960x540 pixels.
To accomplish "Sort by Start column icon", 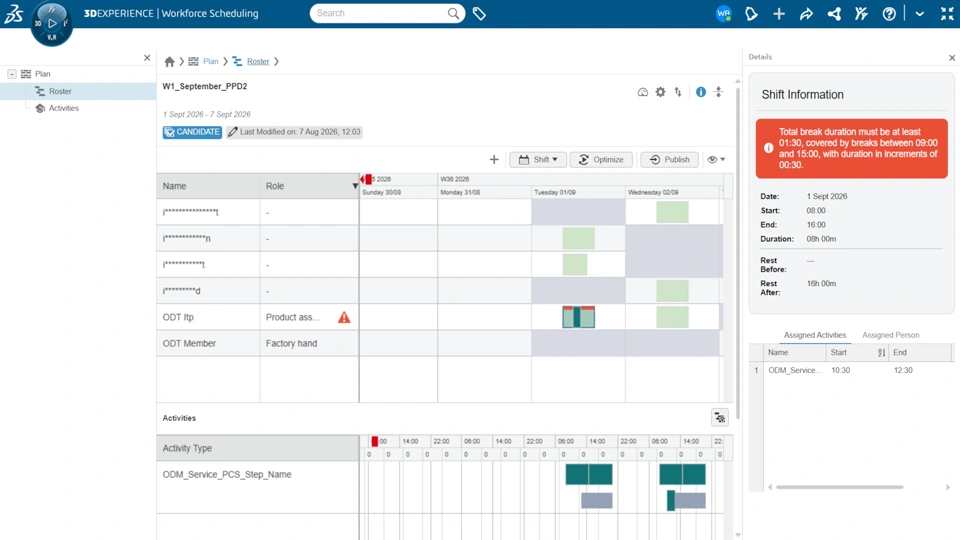I will [x=881, y=353].
